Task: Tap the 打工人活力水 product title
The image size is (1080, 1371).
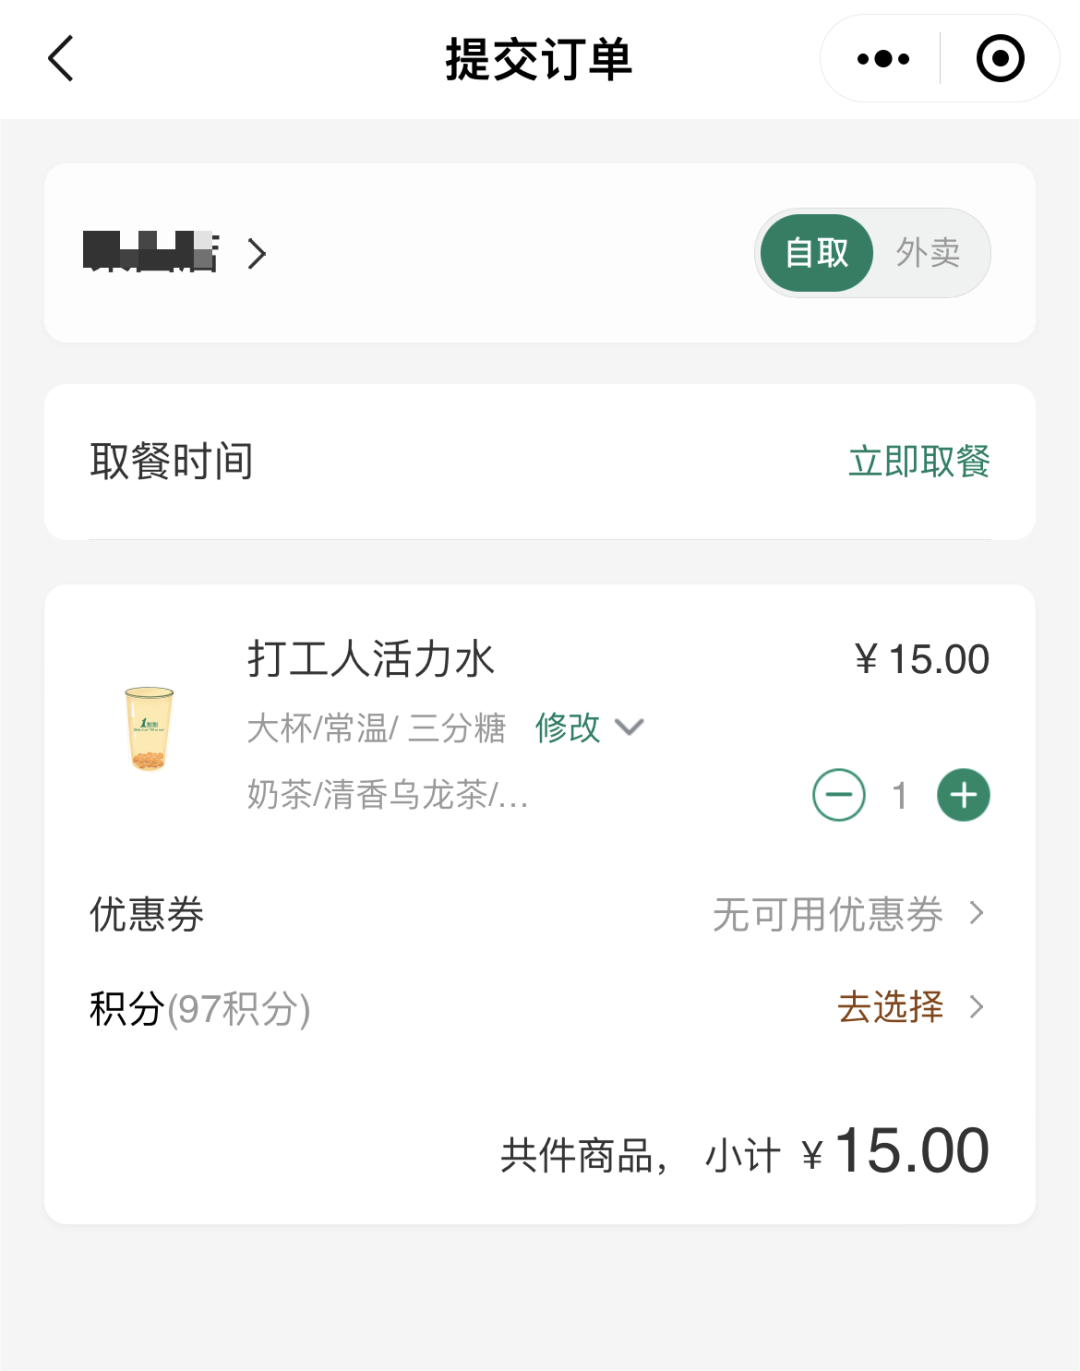Action: tap(371, 660)
